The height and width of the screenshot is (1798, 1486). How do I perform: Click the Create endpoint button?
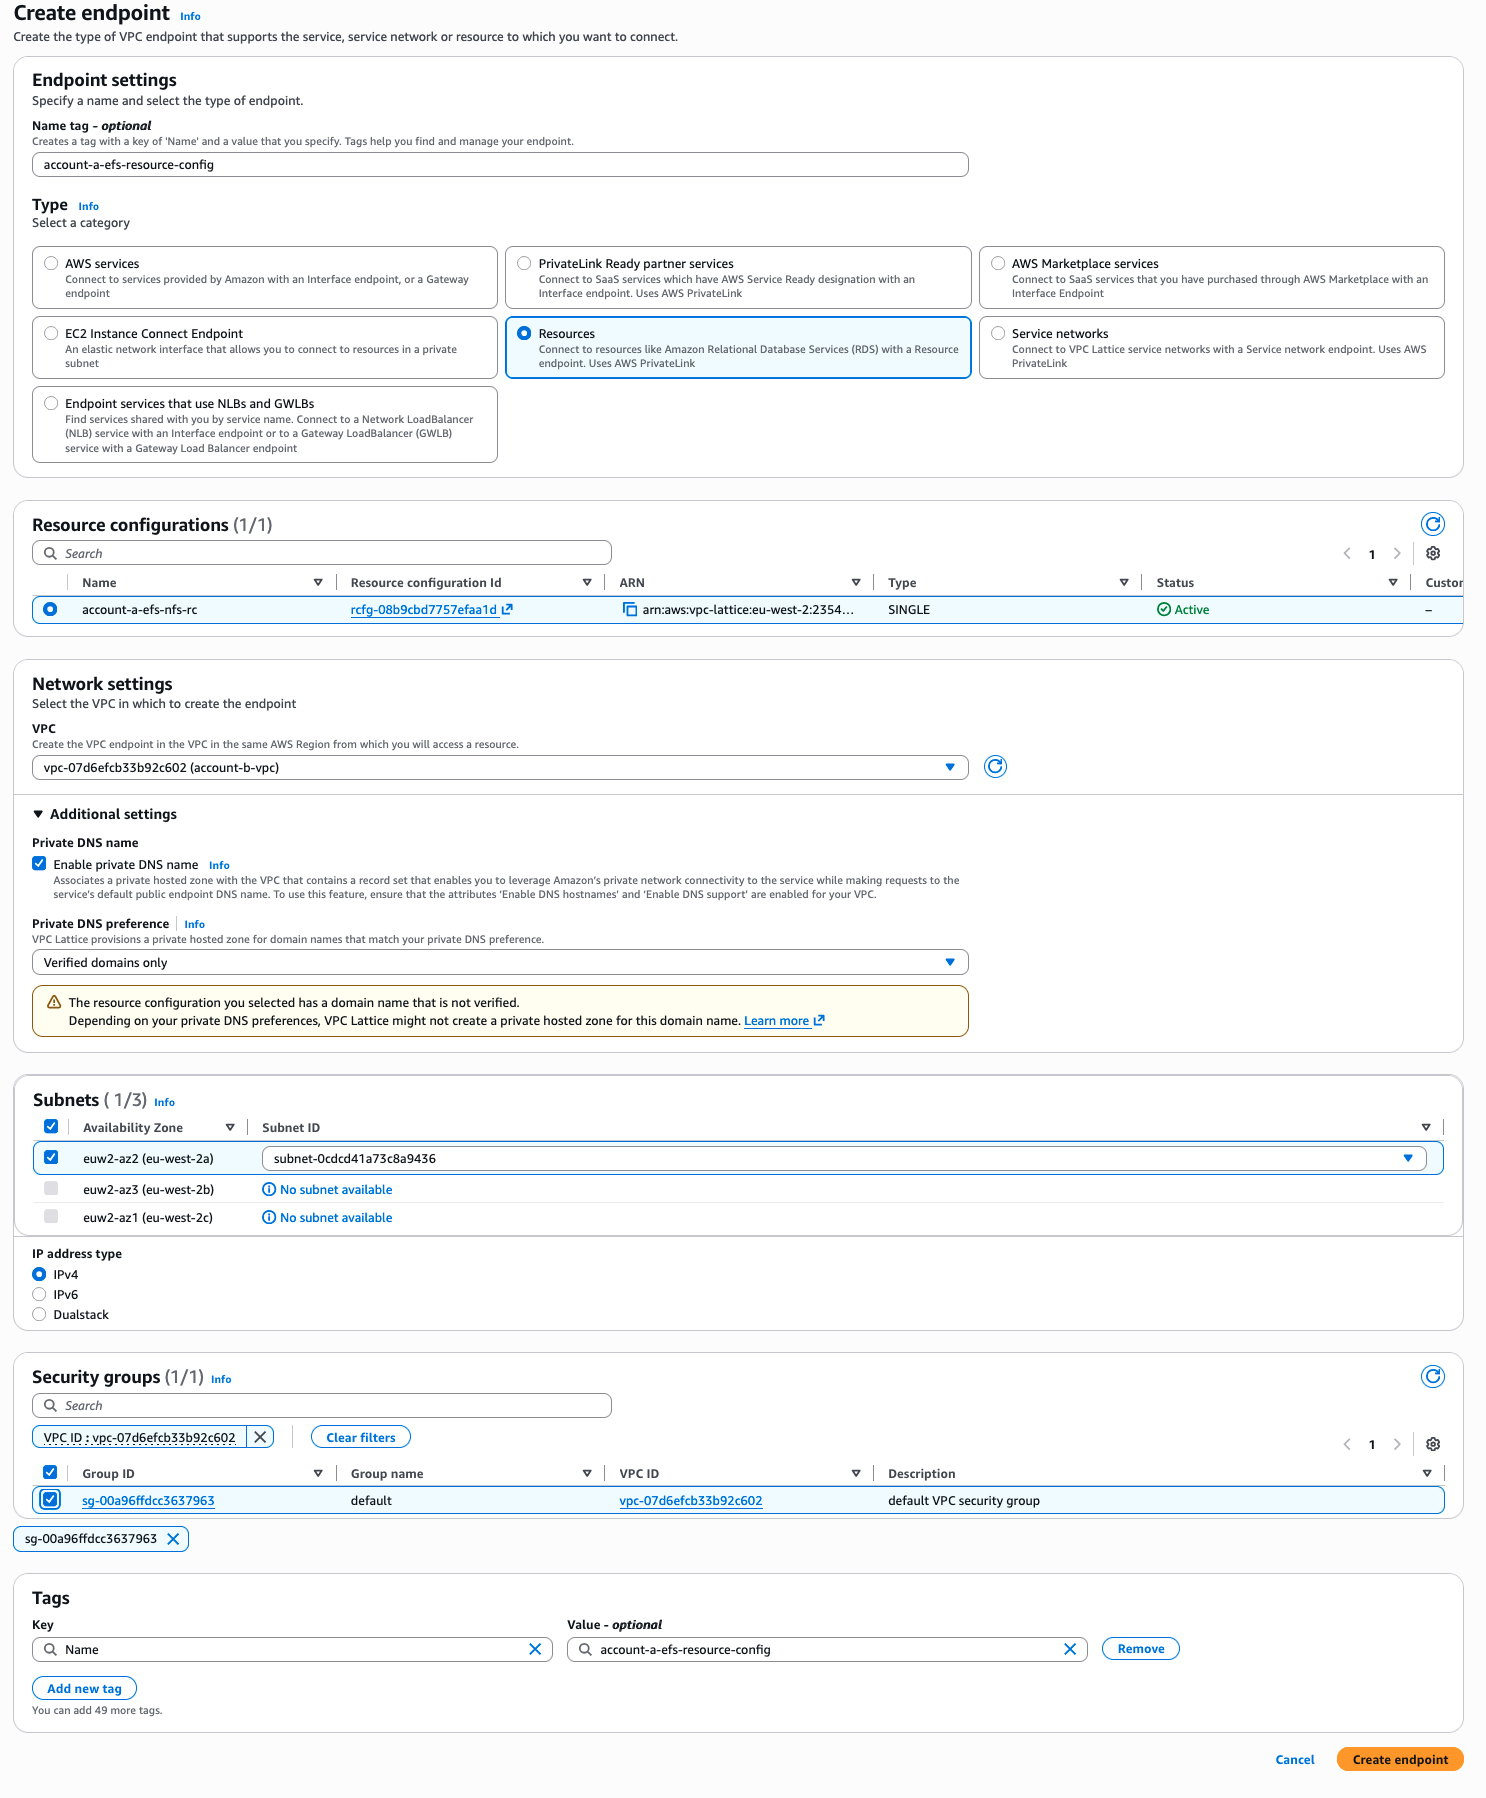[x=1399, y=1759]
